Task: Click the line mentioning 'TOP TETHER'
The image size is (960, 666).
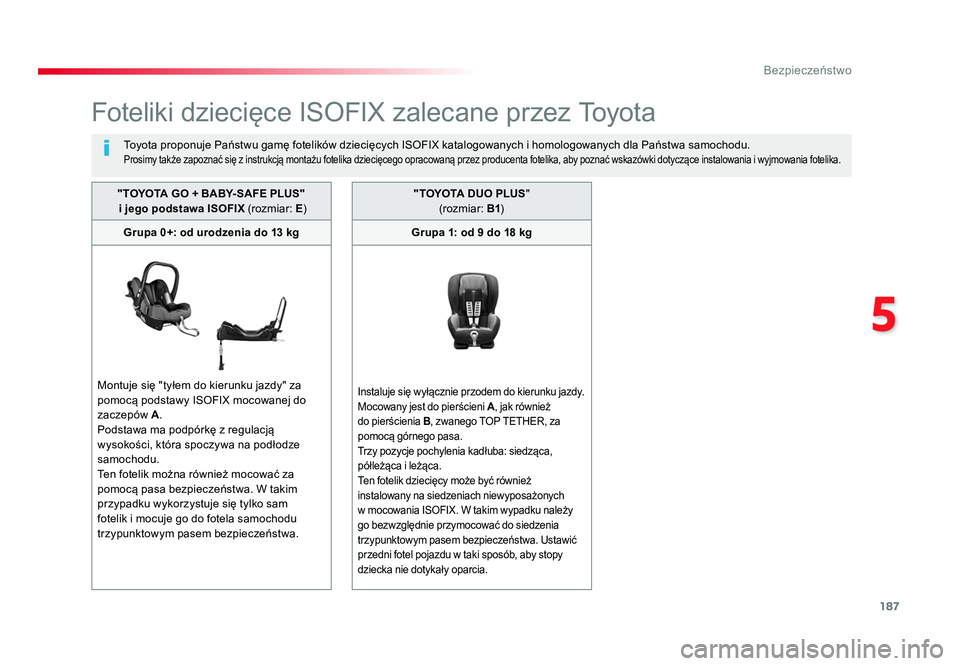Action: pyautogui.click(x=459, y=422)
